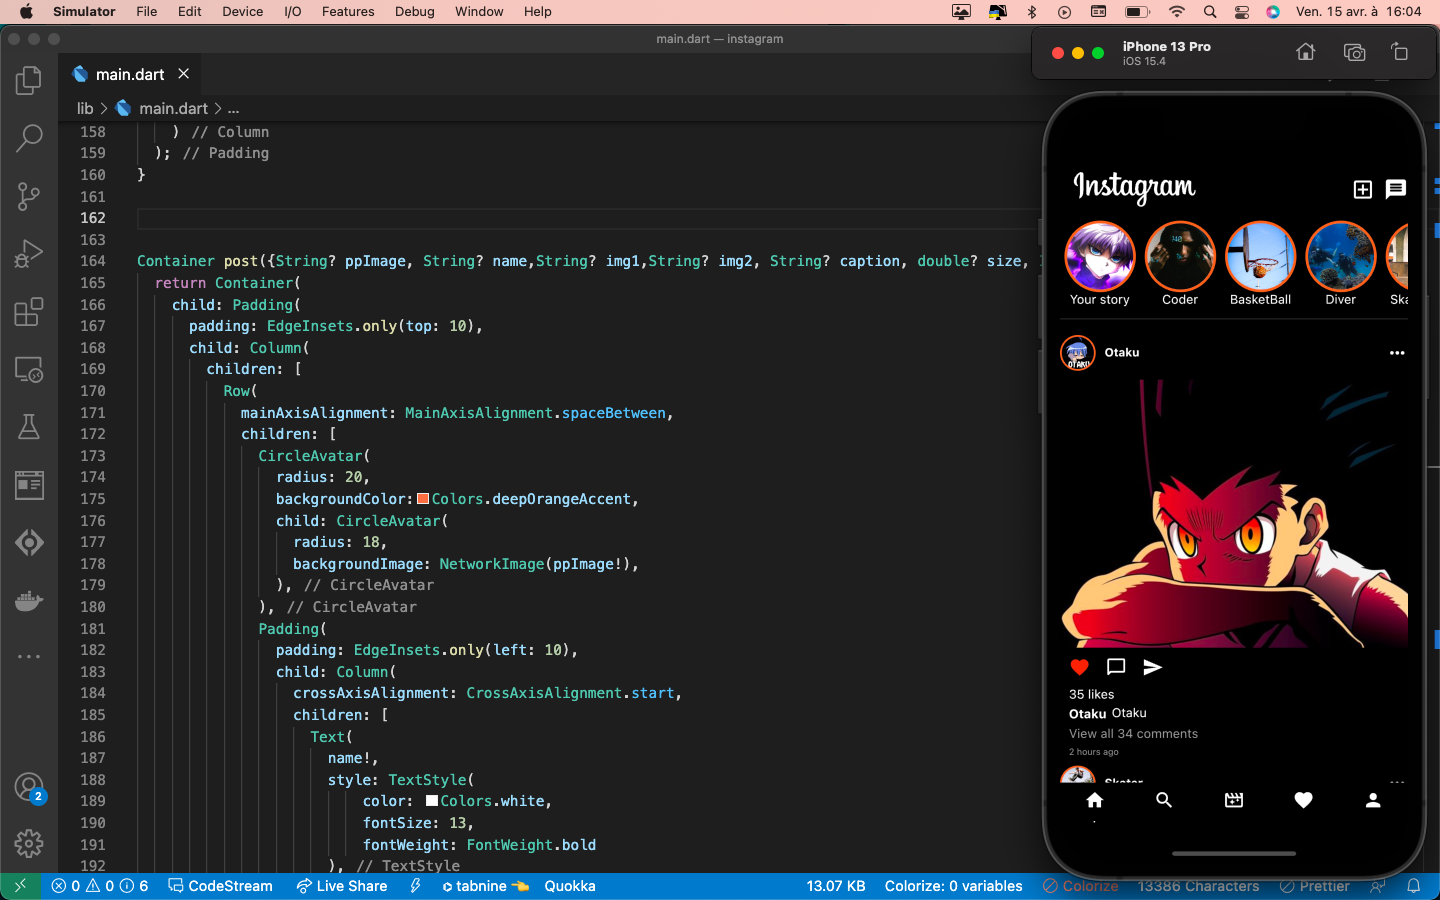Tap the add post plus icon
The width and height of the screenshot is (1440, 900).
[x=1362, y=189]
